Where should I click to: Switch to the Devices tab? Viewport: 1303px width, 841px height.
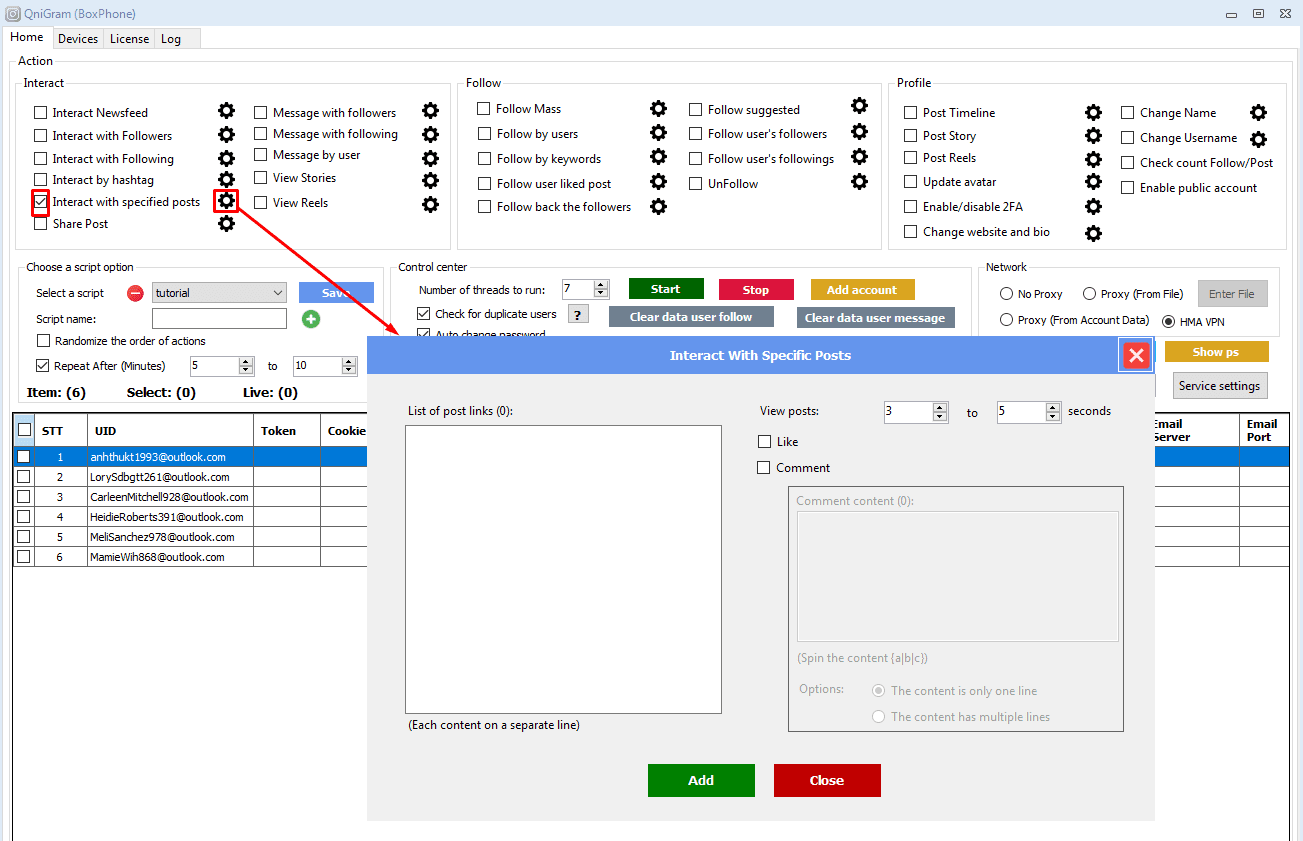(x=78, y=39)
